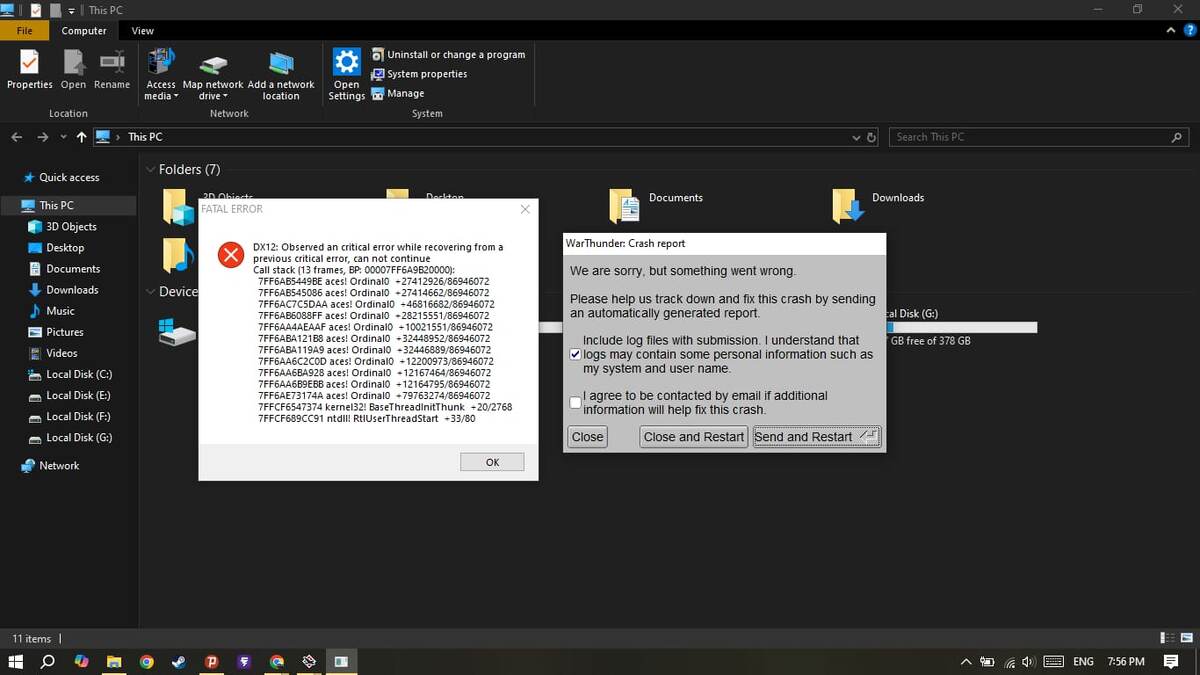Open the recent locations dropdown arrow
This screenshot has width=1200, height=675.
63,137
